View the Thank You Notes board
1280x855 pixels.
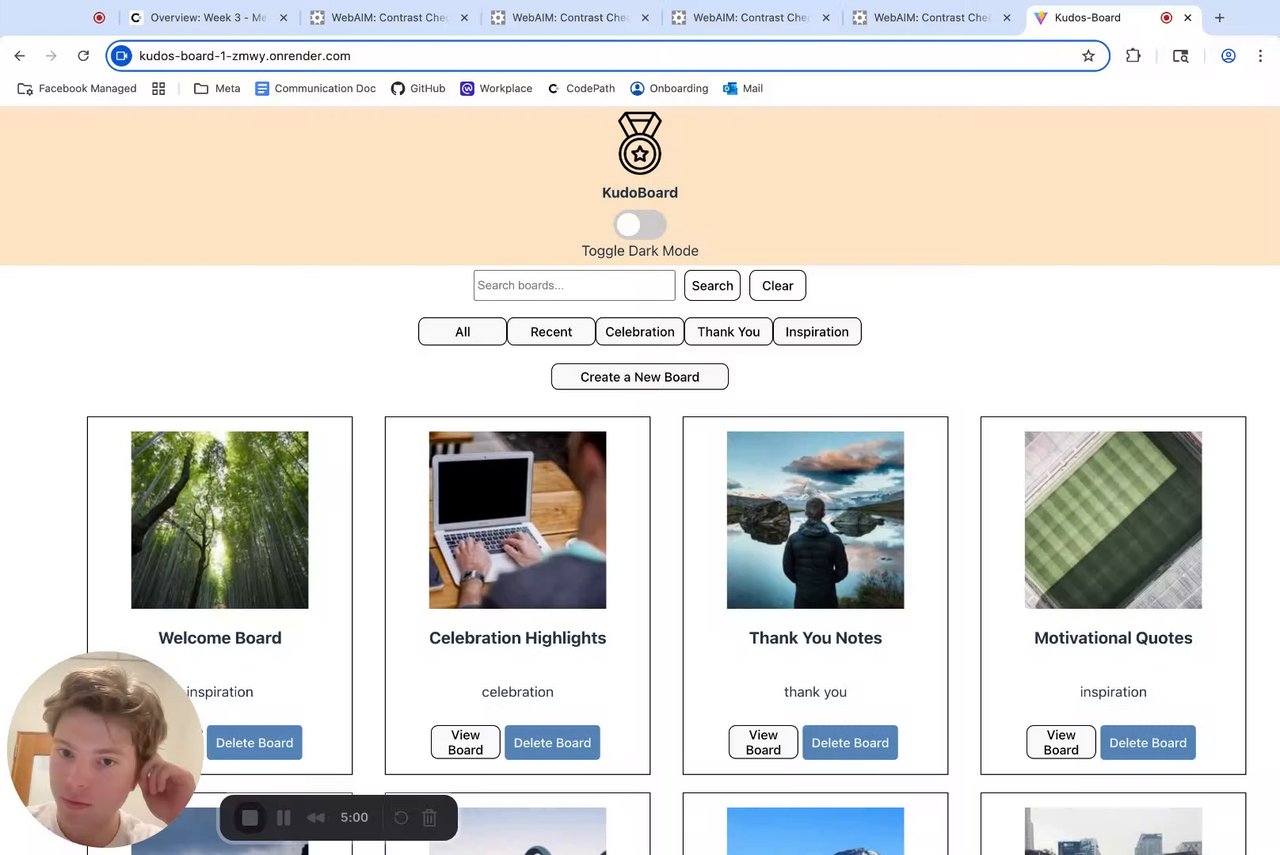pos(763,742)
